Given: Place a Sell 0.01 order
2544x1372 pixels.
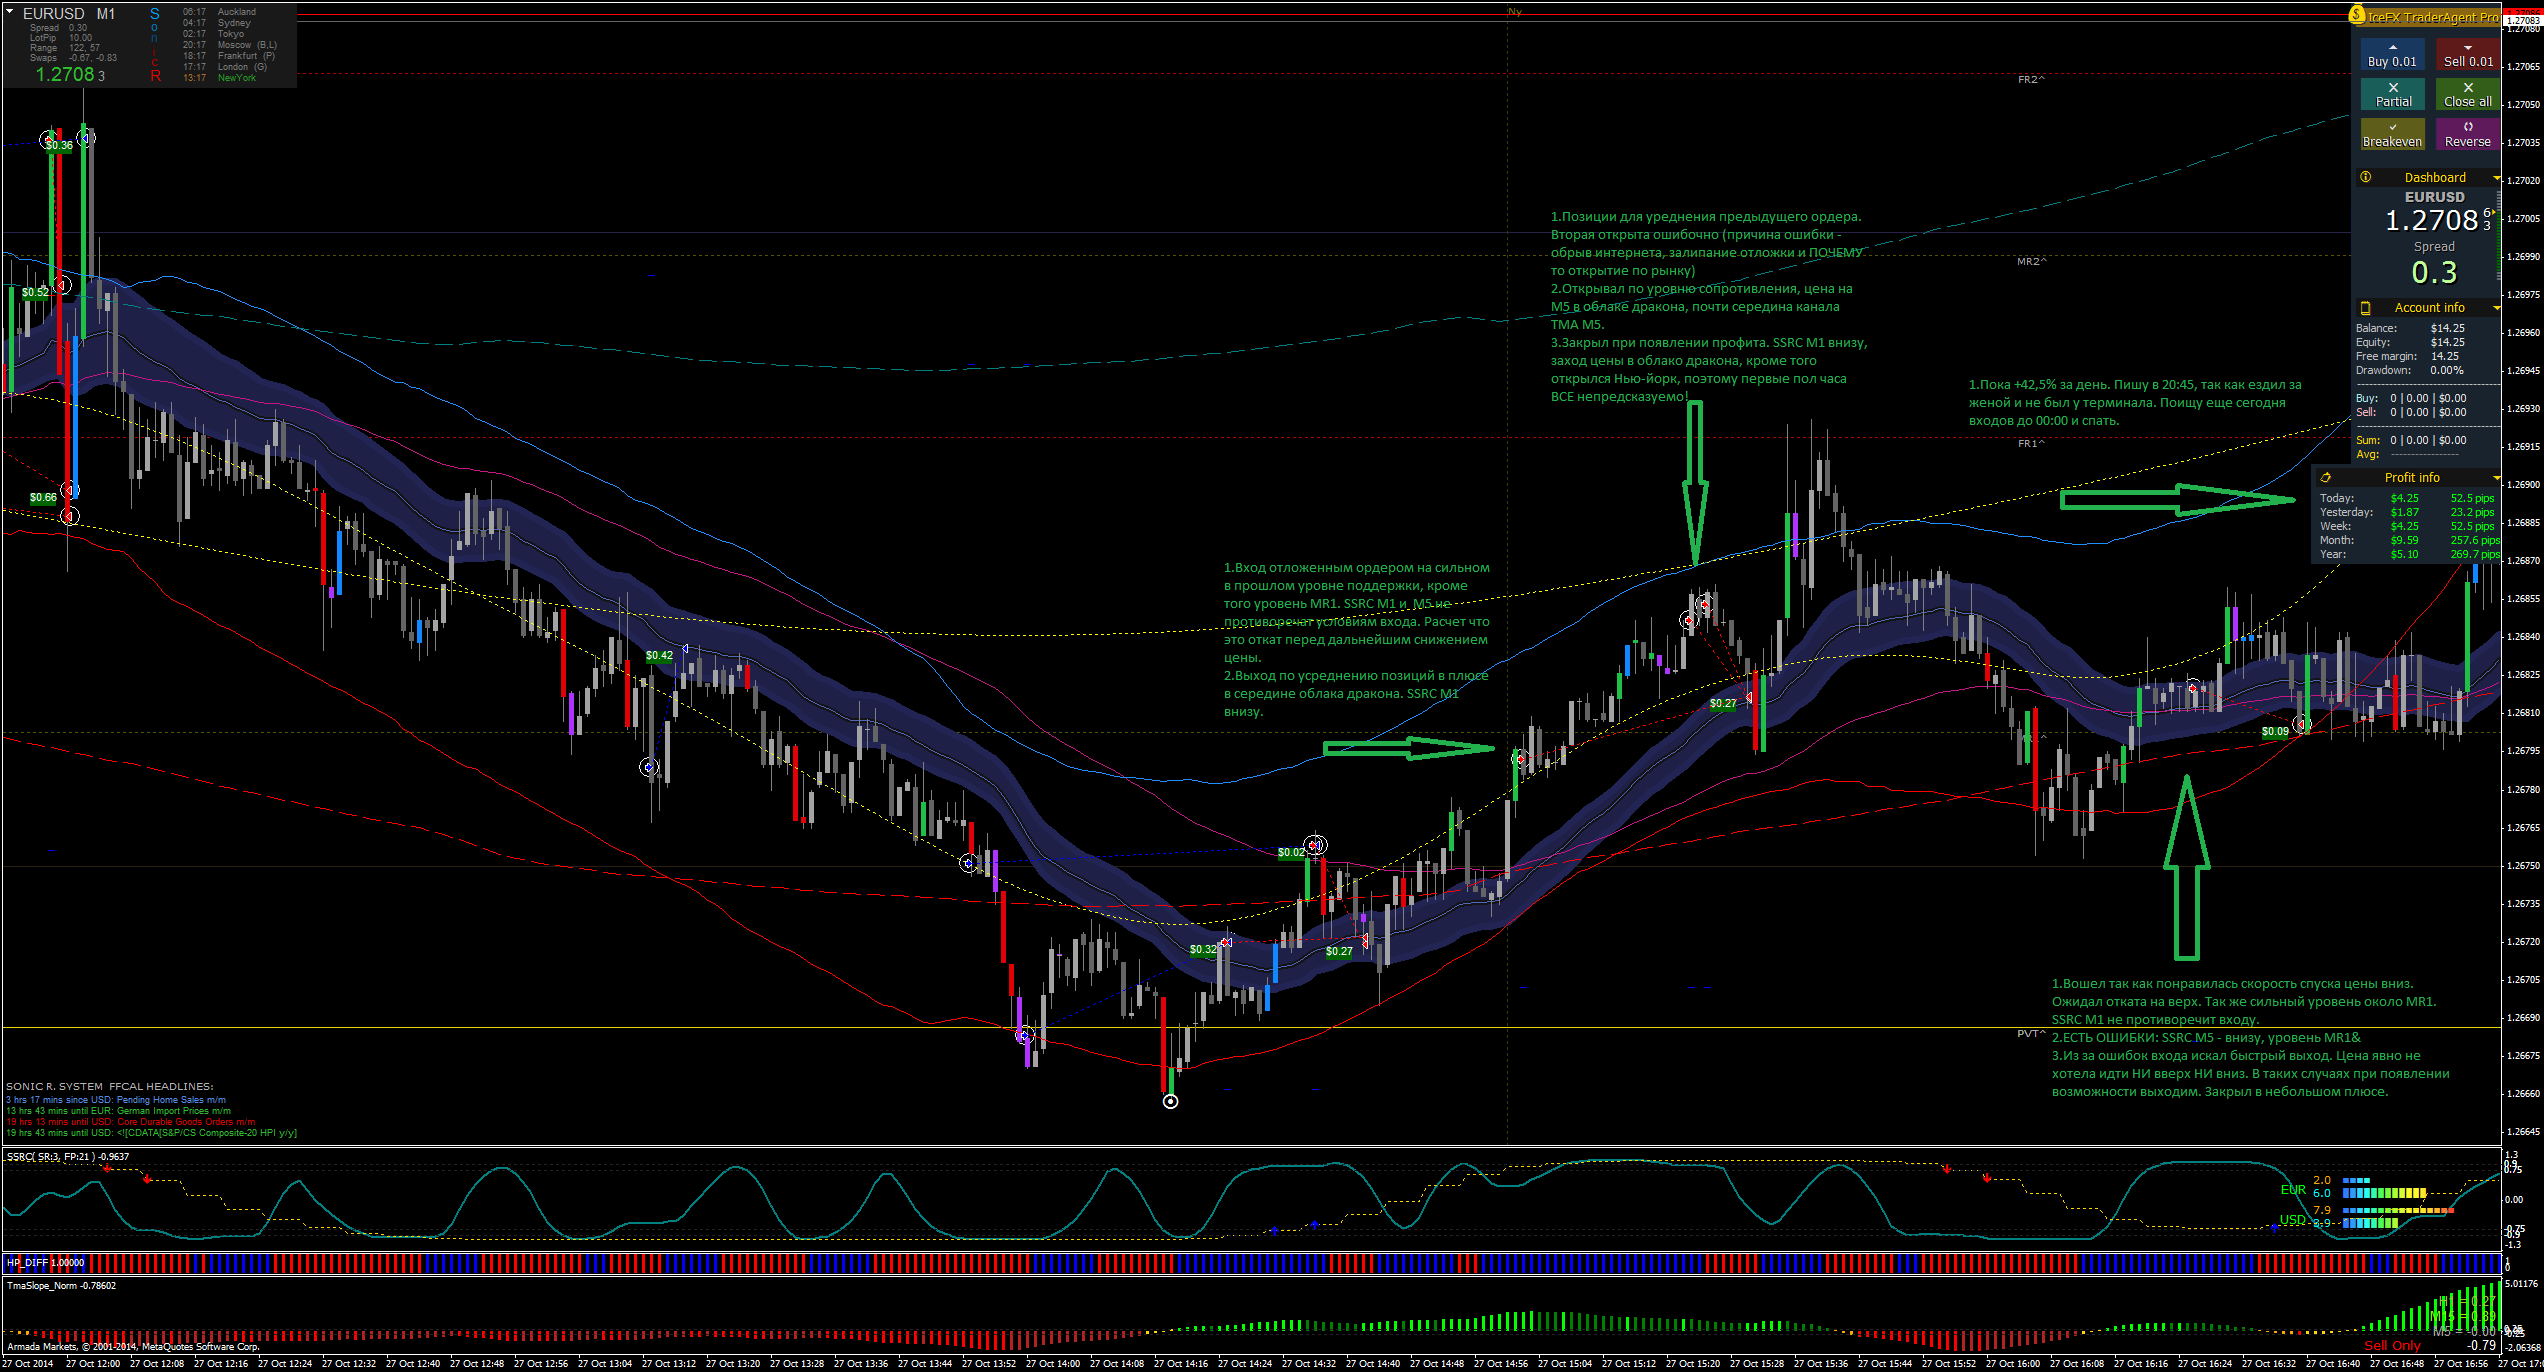Looking at the screenshot, I should pyautogui.click(x=2468, y=55).
